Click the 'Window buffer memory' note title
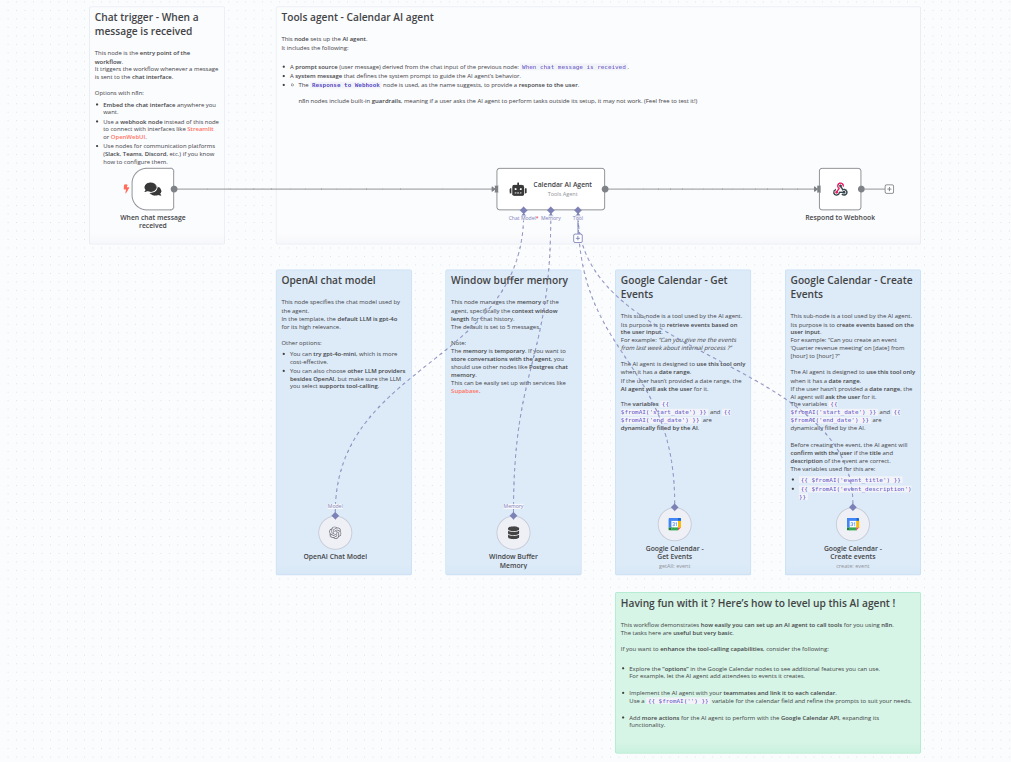This screenshot has width=1011, height=762. click(509, 280)
